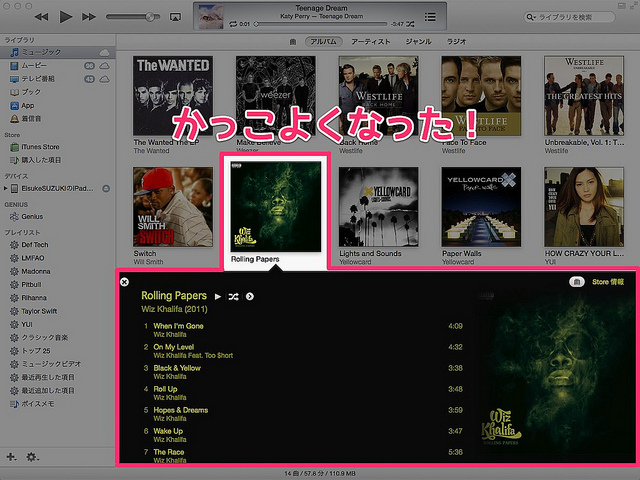The width and height of the screenshot is (640, 480).
Task: Select track 1 When I'm Gone
Action: click(302, 330)
